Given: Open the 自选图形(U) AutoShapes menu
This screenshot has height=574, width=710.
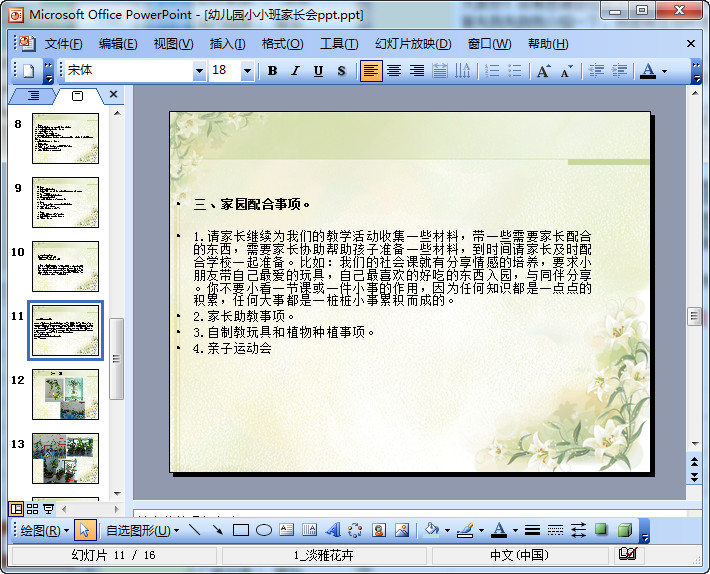Looking at the screenshot, I should (x=142, y=530).
